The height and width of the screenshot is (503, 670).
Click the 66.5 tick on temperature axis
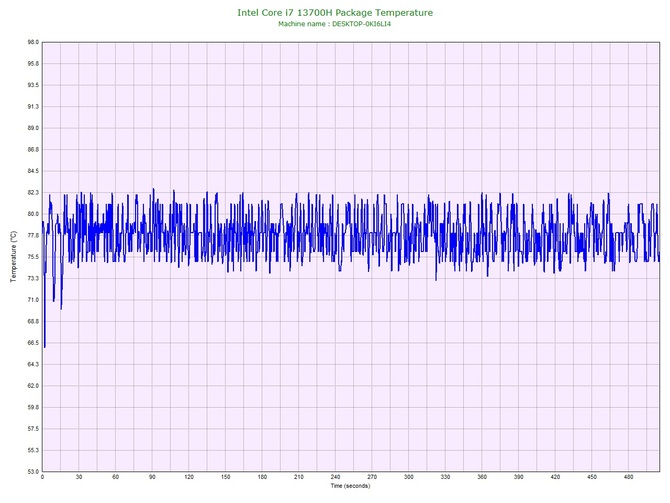click(33, 343)
